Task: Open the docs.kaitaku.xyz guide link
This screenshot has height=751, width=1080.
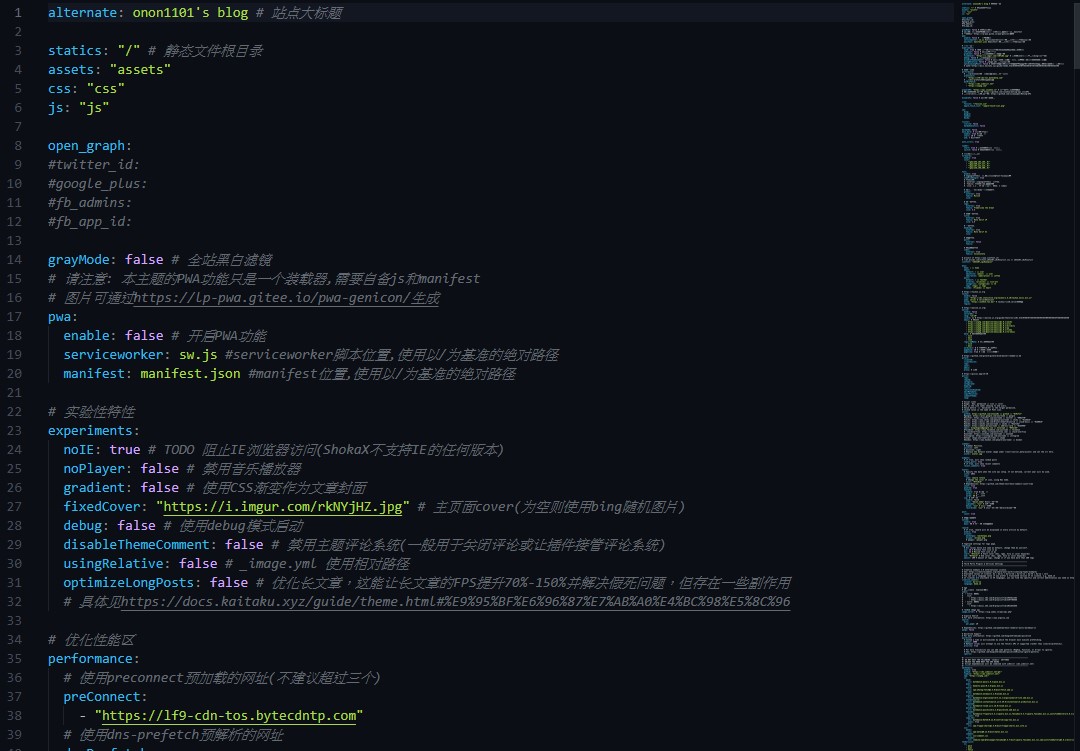Action: pos(455,602)
